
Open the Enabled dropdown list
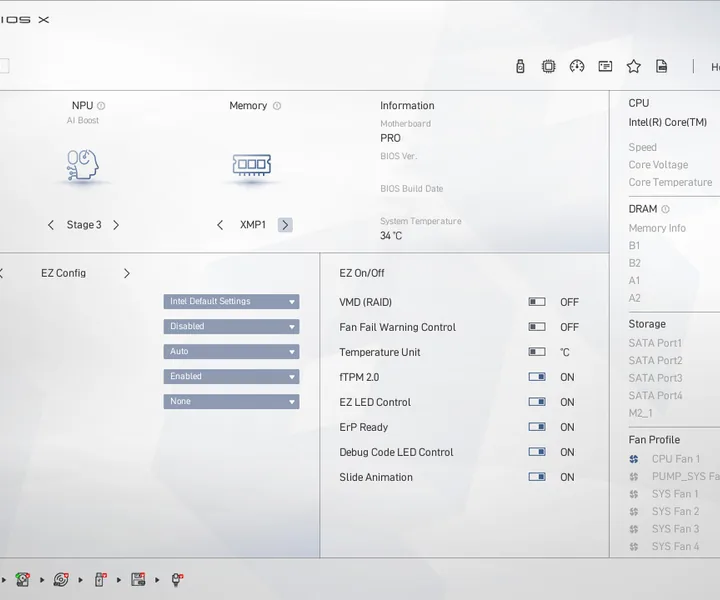point(231,376)
